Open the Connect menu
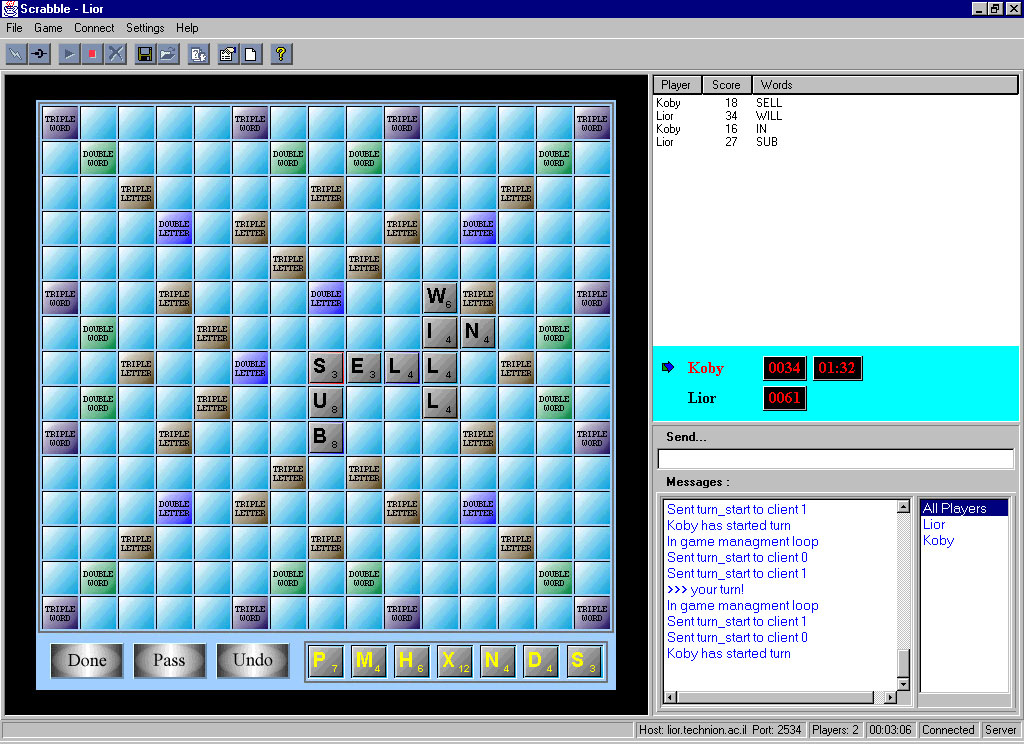Screen dimensions: 1024x744 coord(94,28)
